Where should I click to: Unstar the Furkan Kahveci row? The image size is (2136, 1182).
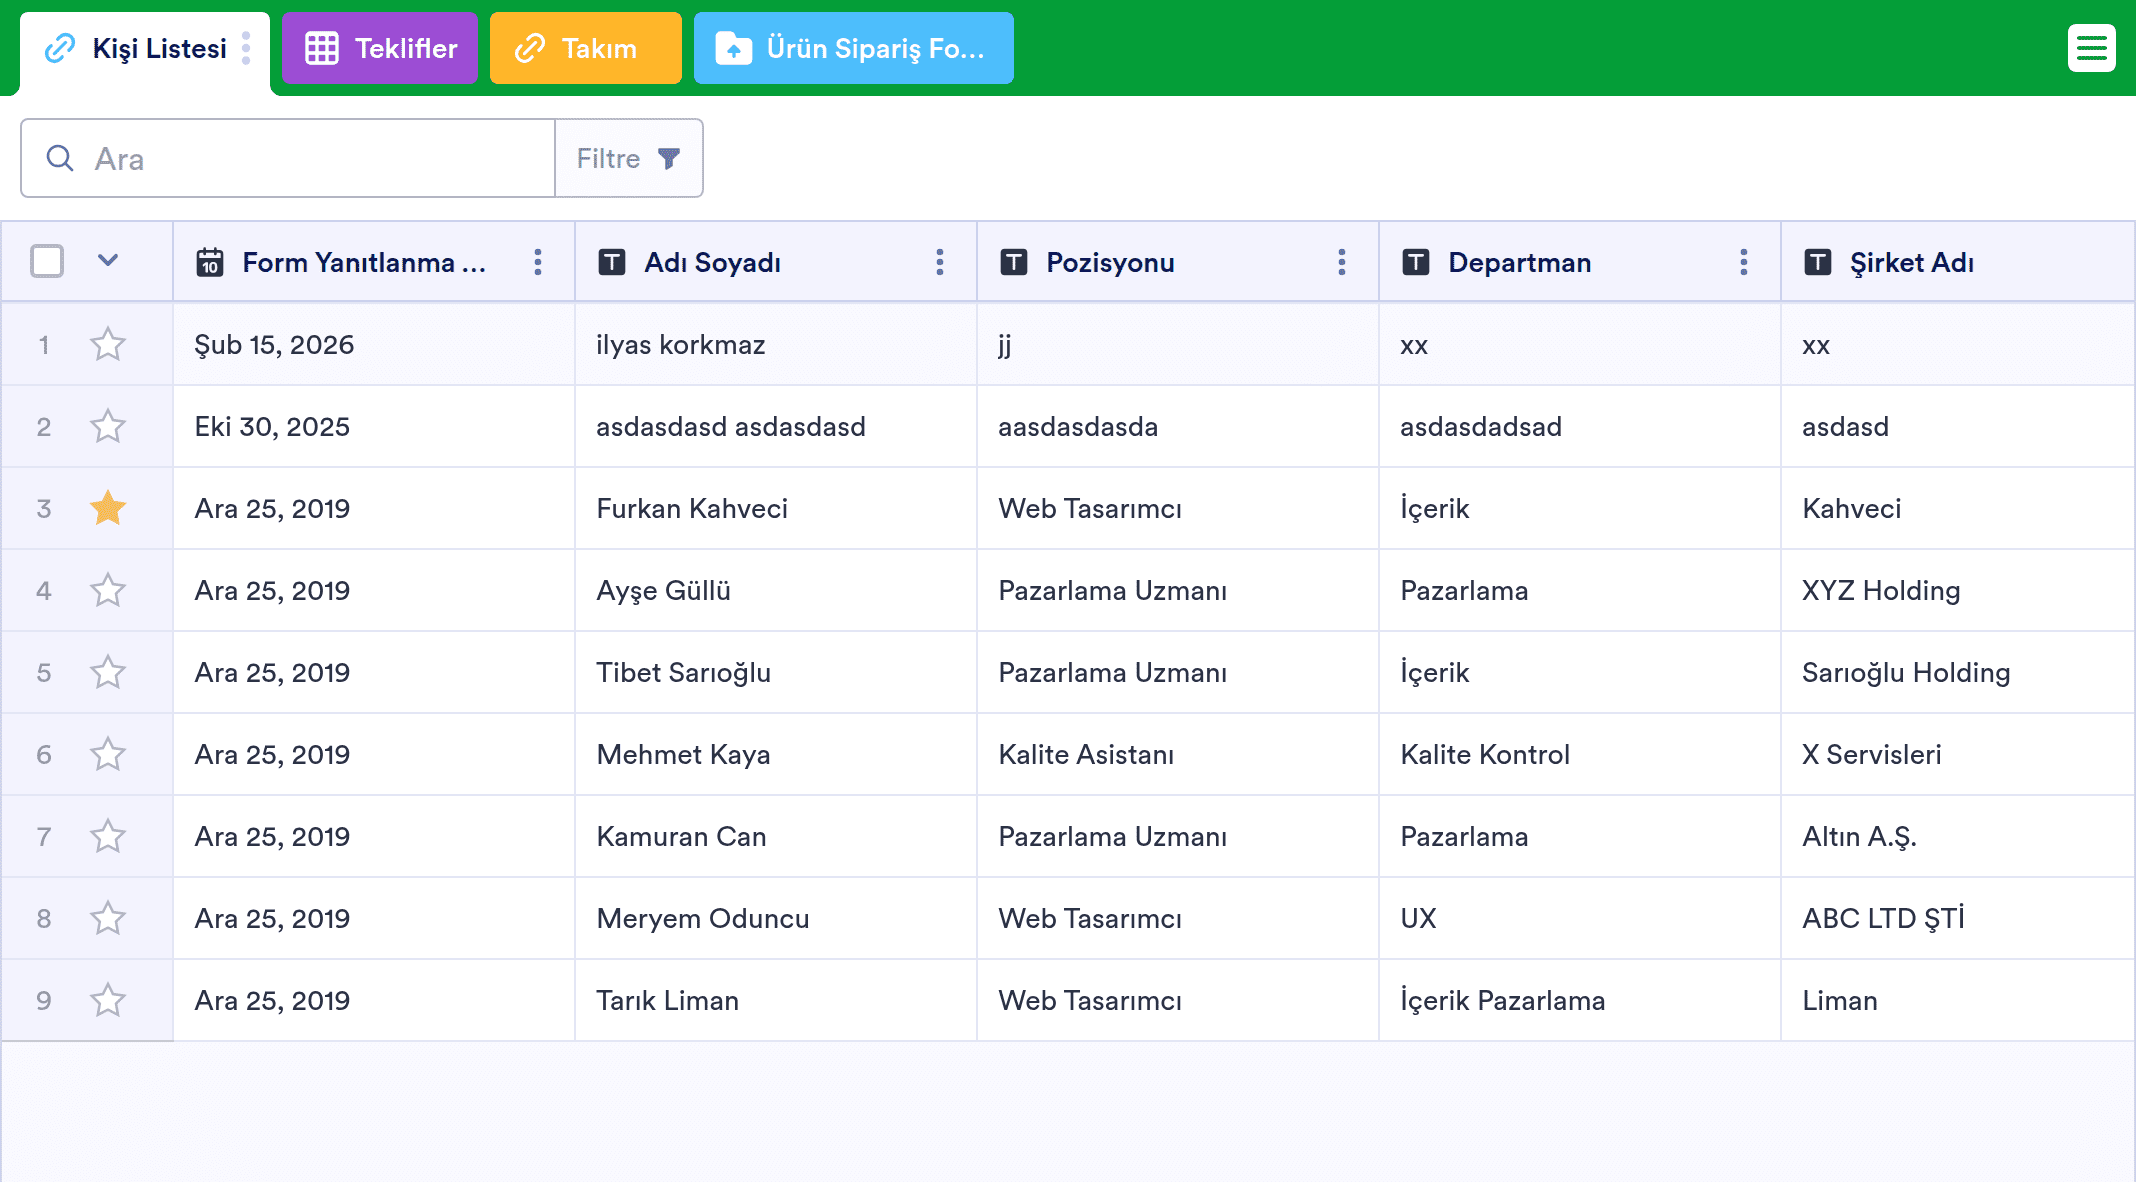pos(108,508)
